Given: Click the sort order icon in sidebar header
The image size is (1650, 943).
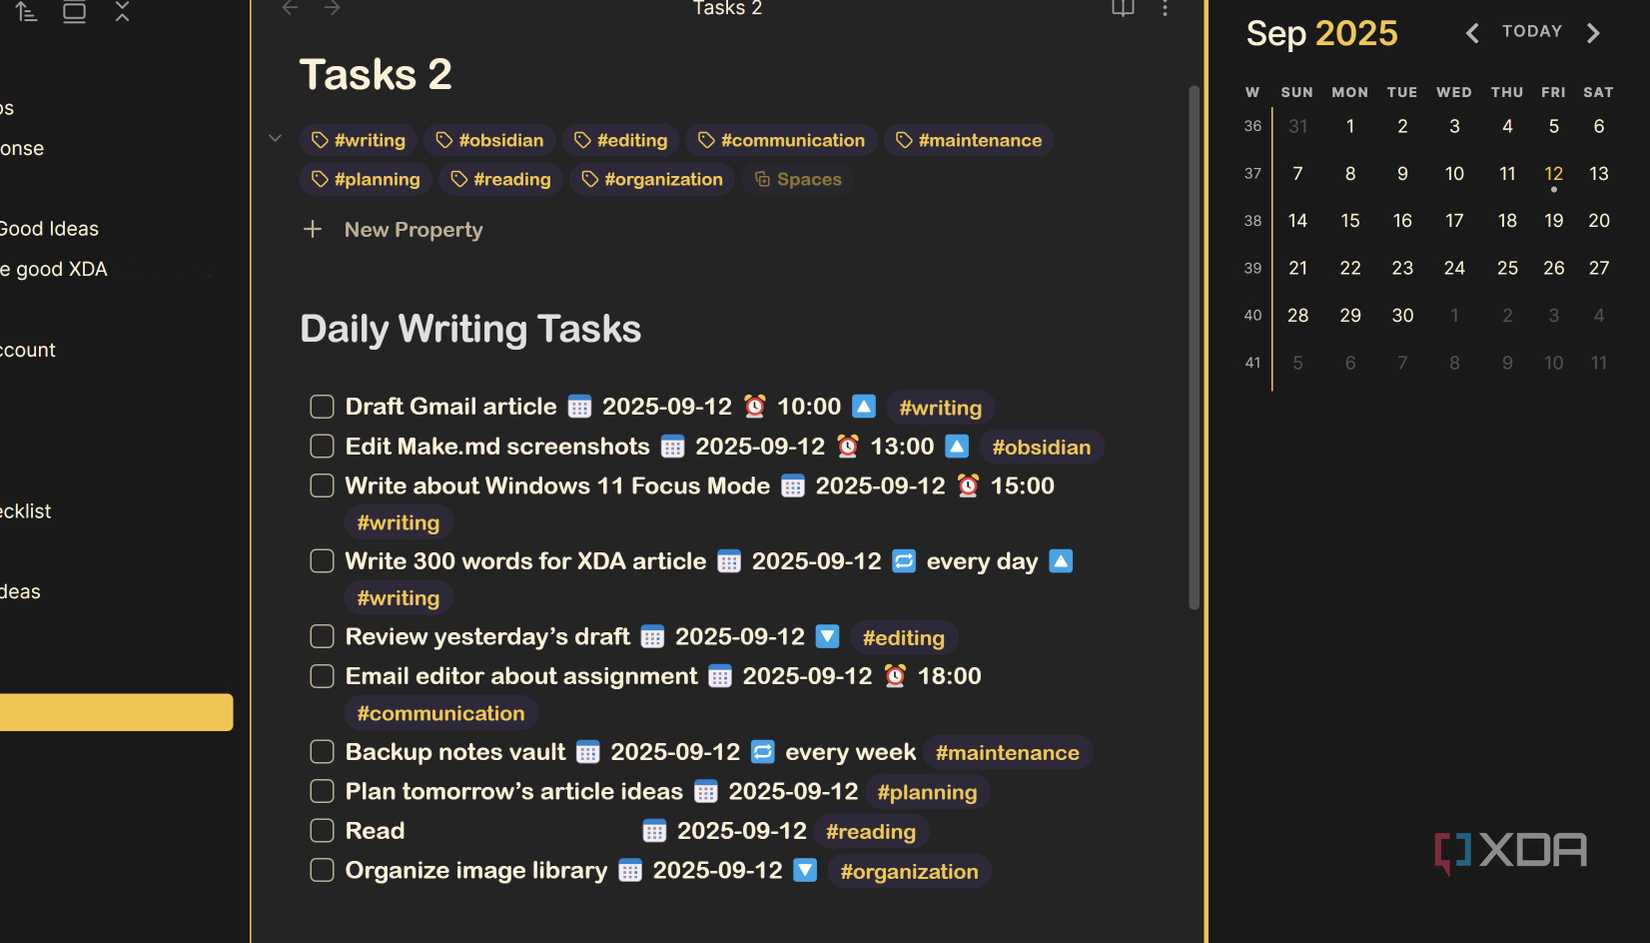Looking at the screenshot, I should pos(27,12).
